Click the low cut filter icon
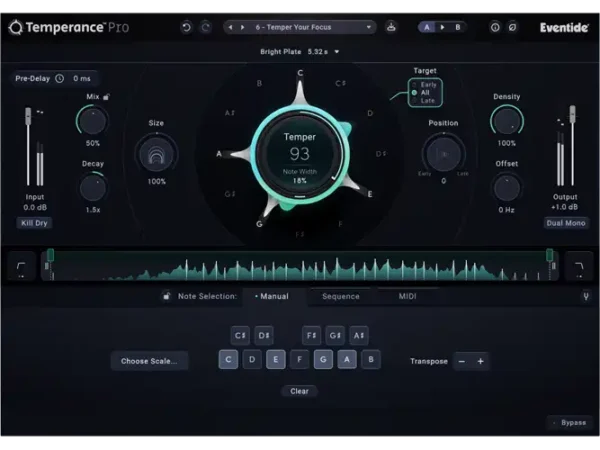The image size is (600, 450). pos(21,266)
